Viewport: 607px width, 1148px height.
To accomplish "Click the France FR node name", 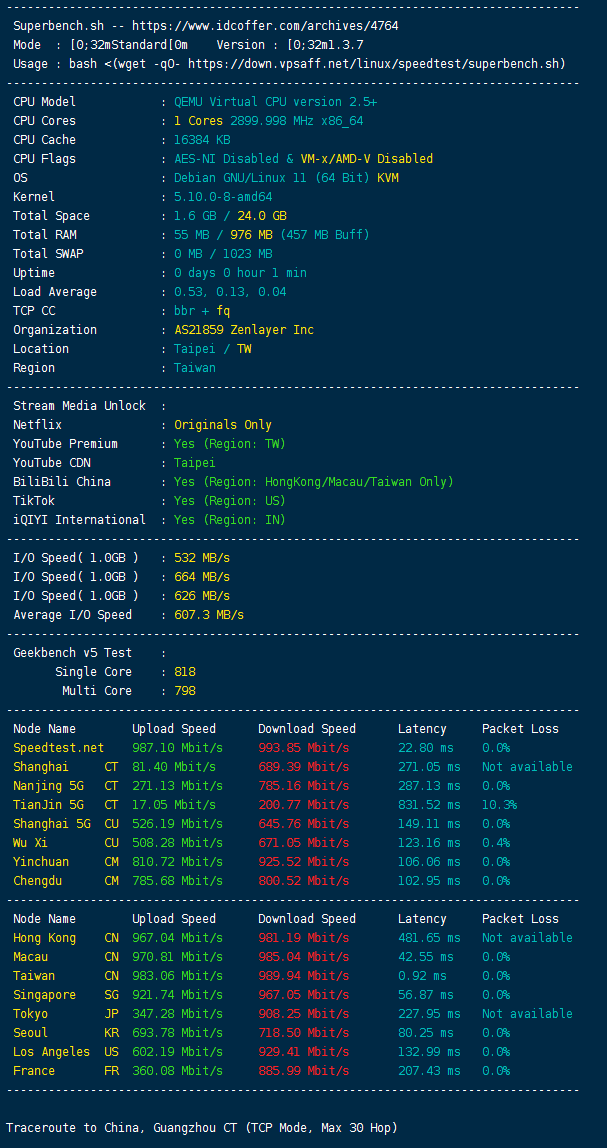I will tap(66, 1070).
